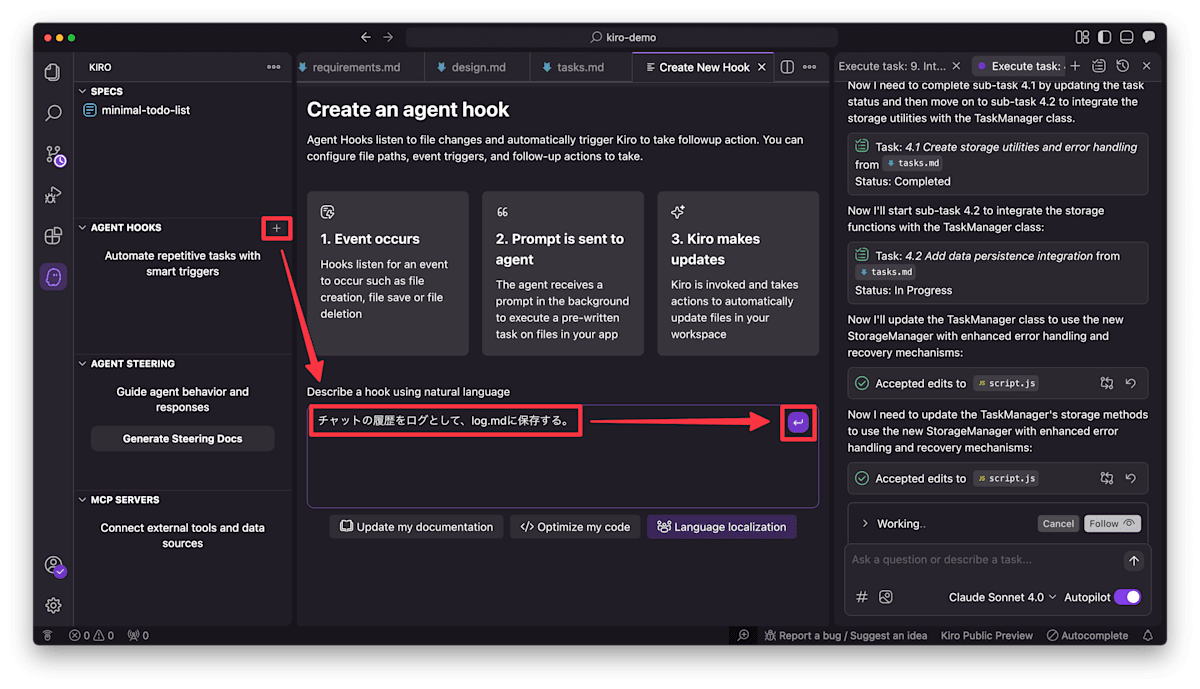Open the Claude Sonnet 4.0 model dropdown
The height and width of the screenshot is (689, 1200).
[x=1002, y=597]
